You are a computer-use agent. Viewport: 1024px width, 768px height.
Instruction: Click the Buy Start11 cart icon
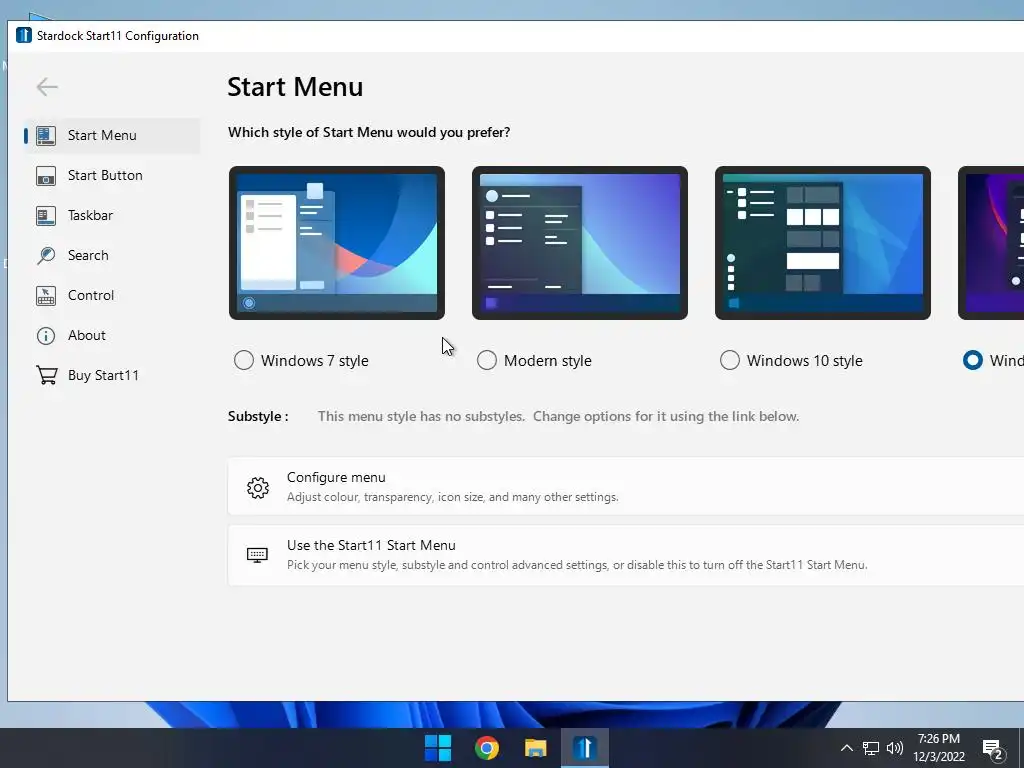(46, 376)
